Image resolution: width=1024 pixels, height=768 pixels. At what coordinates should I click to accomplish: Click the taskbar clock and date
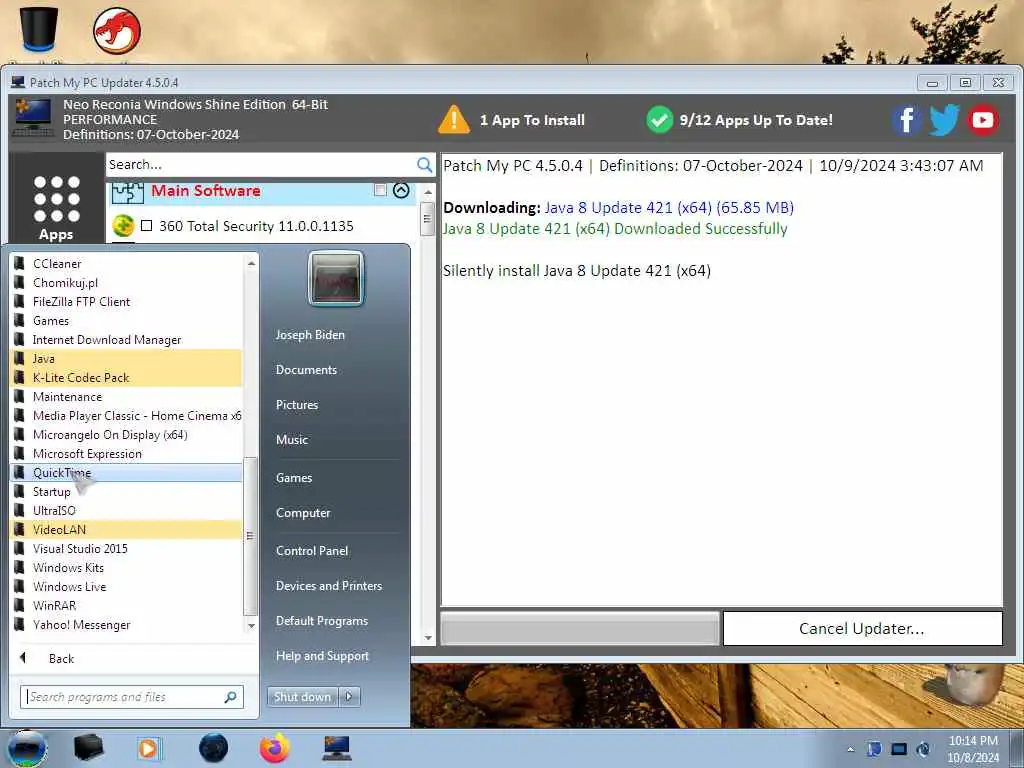coord(973,749)
